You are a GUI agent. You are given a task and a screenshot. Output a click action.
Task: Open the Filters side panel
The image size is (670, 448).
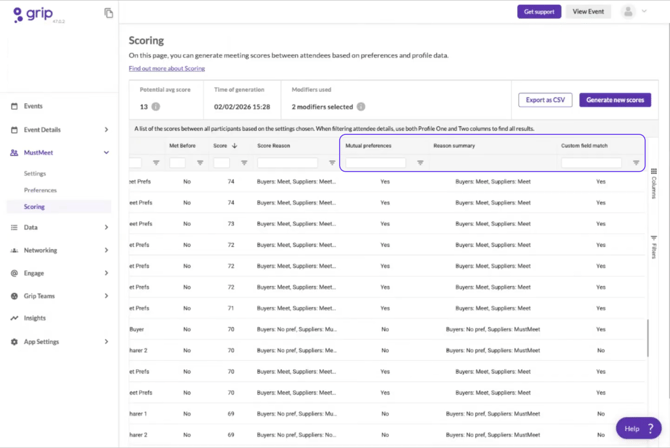point(654,247)
